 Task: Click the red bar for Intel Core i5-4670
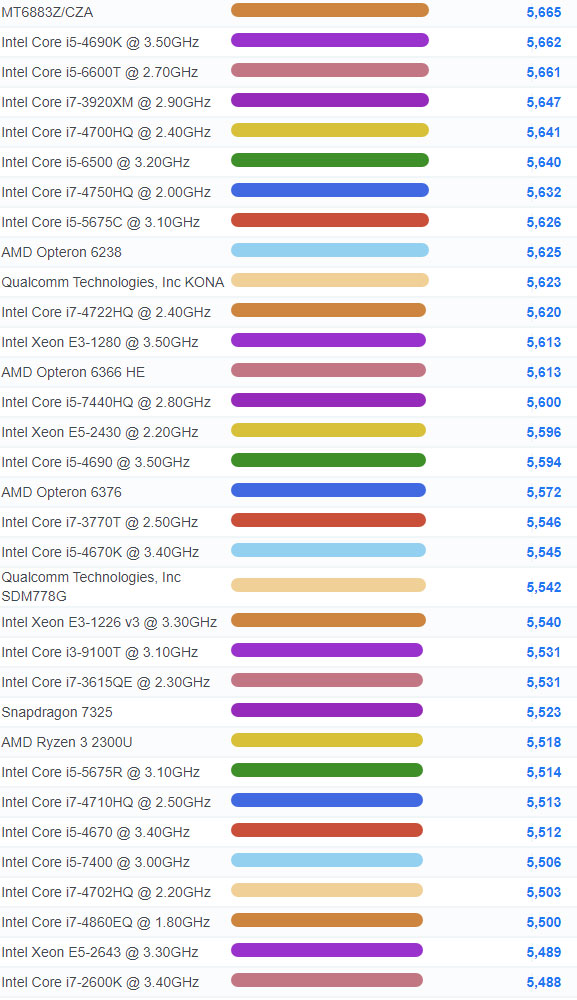(326, 830)
